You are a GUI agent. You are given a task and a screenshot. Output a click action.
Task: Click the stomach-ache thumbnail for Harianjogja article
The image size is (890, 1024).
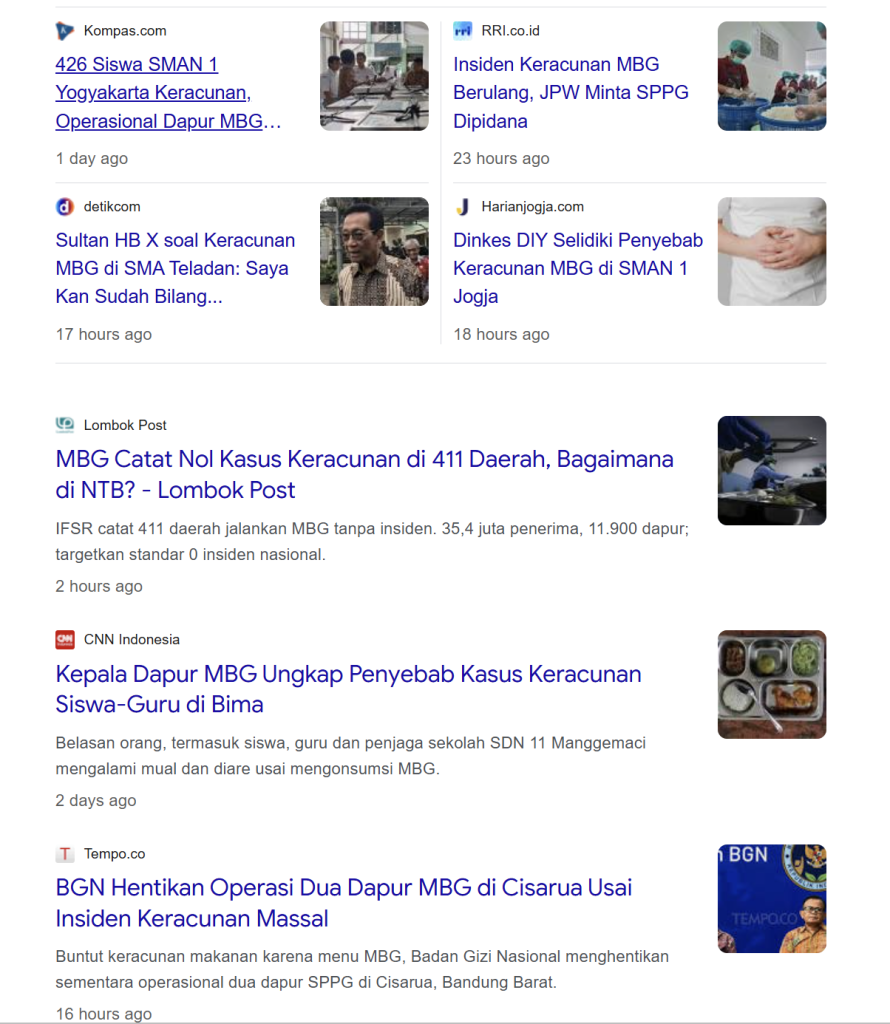771,251
